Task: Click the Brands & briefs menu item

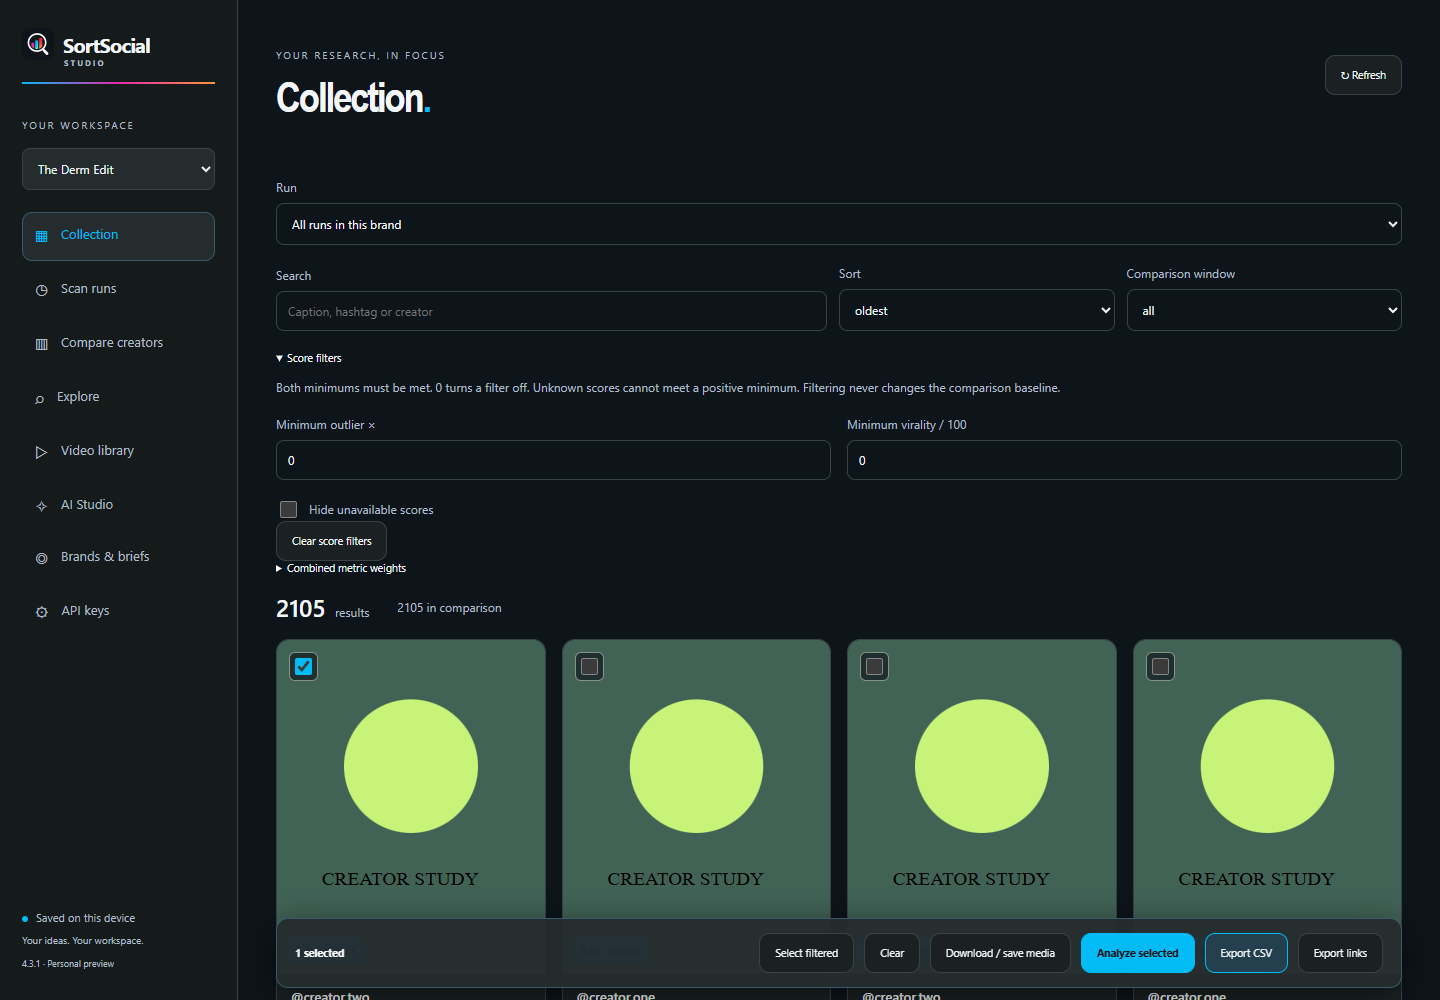Action: 118,557
